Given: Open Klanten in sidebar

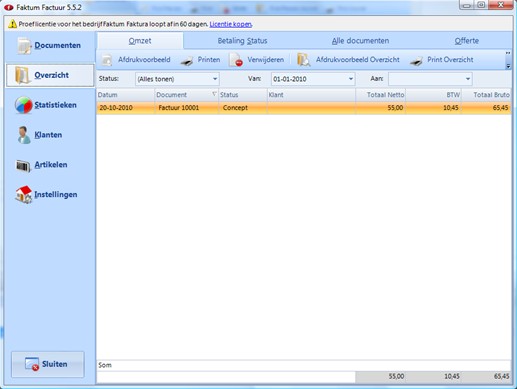Looking at the screenshot, I should click(x=48, y=135).
